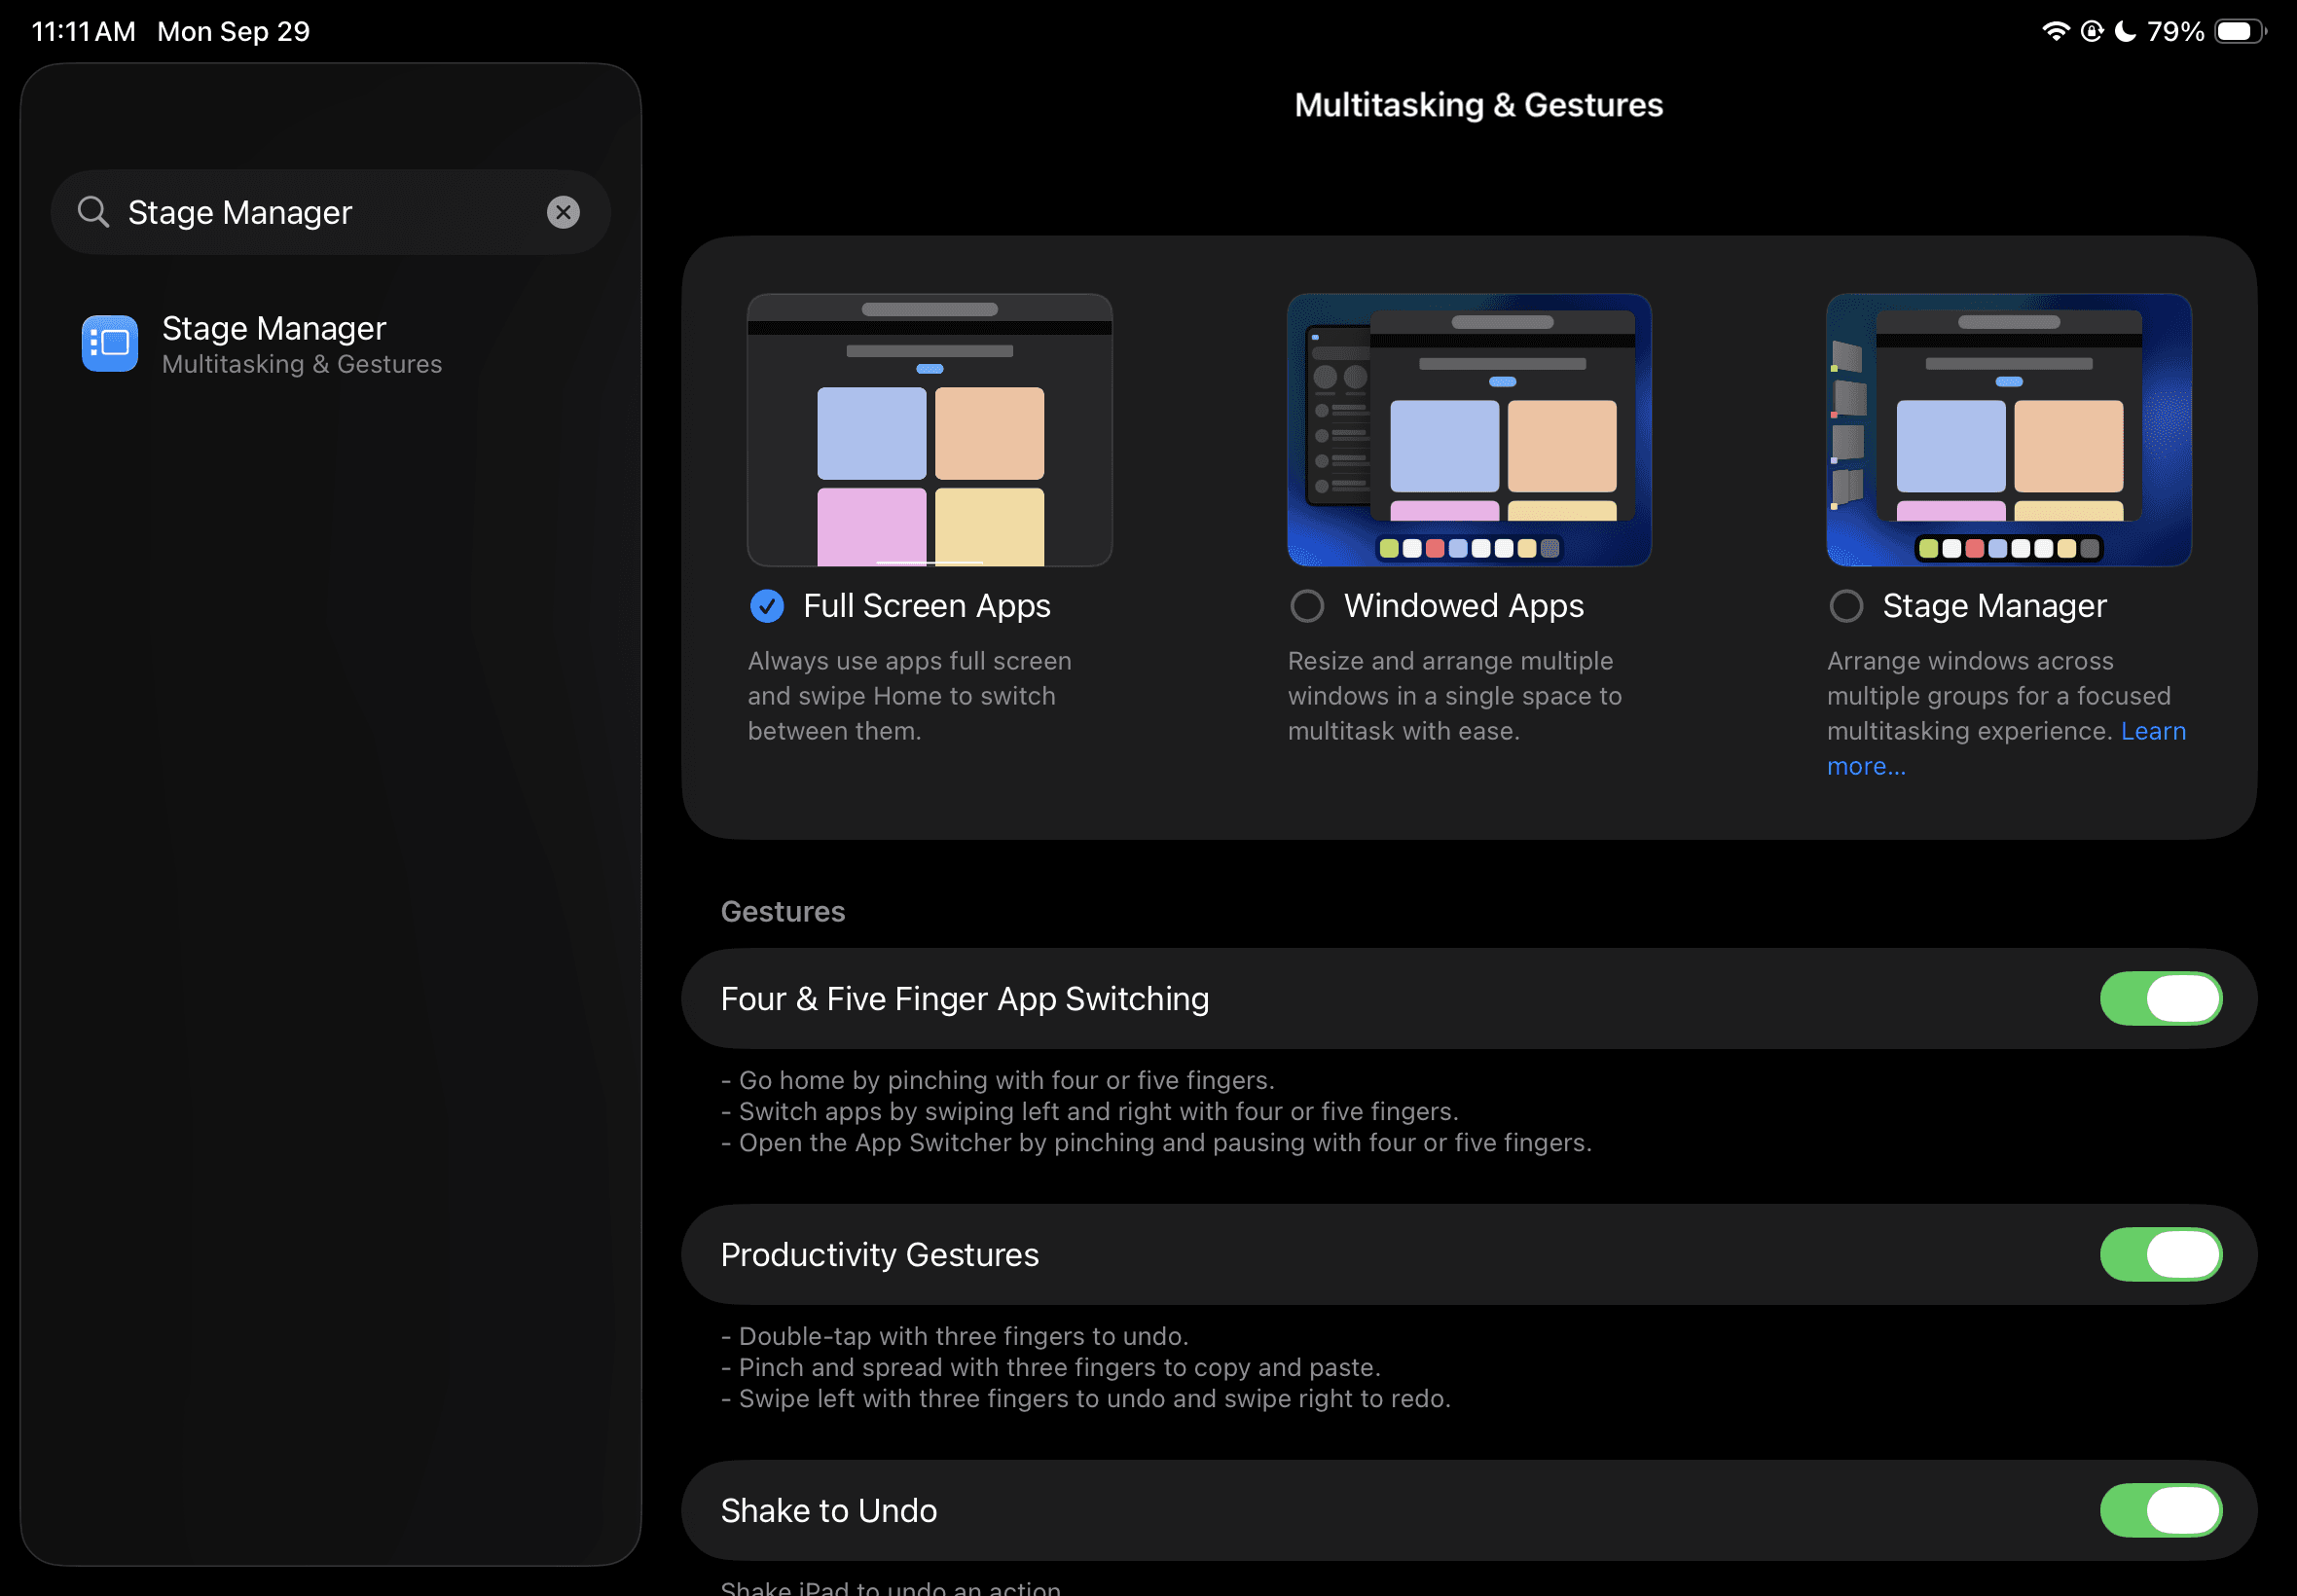
Task: Click the Full Screen Apps preview thumbnail
Action: pos(929,430)
